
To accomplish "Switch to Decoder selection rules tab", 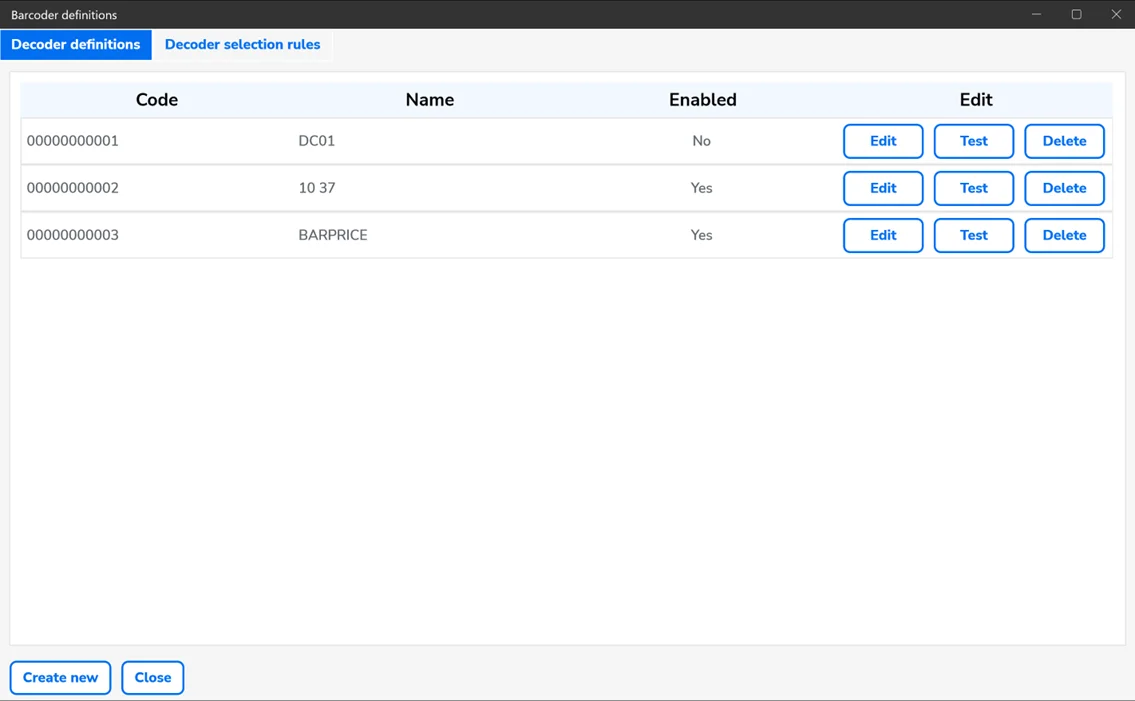I will (x=242, y=45).
